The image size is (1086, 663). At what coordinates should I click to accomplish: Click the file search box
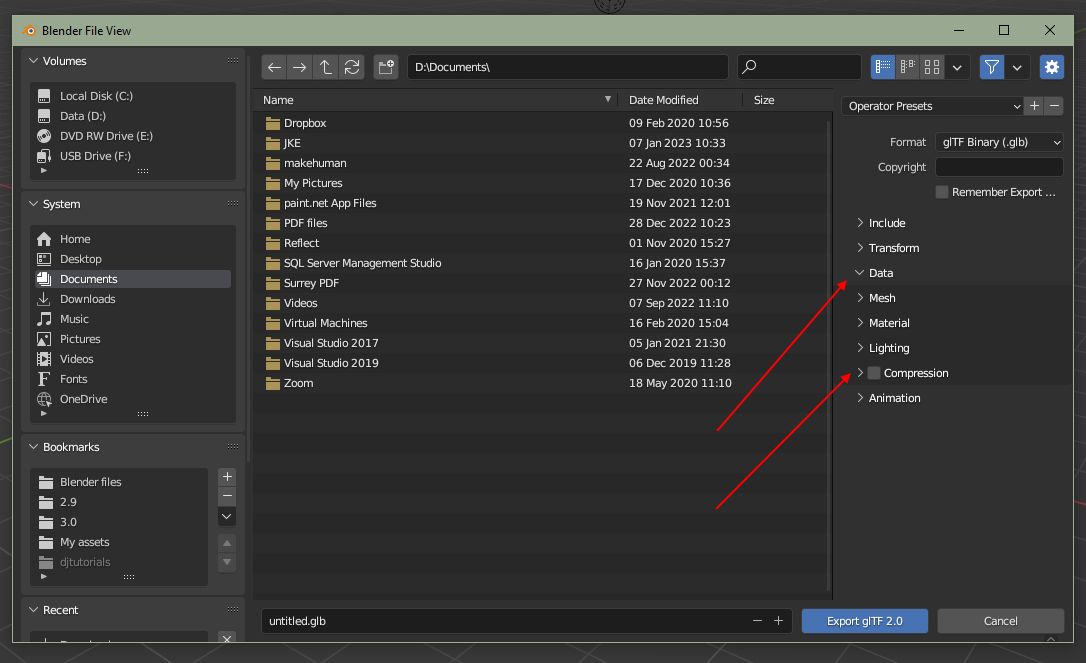coord(799,67)
